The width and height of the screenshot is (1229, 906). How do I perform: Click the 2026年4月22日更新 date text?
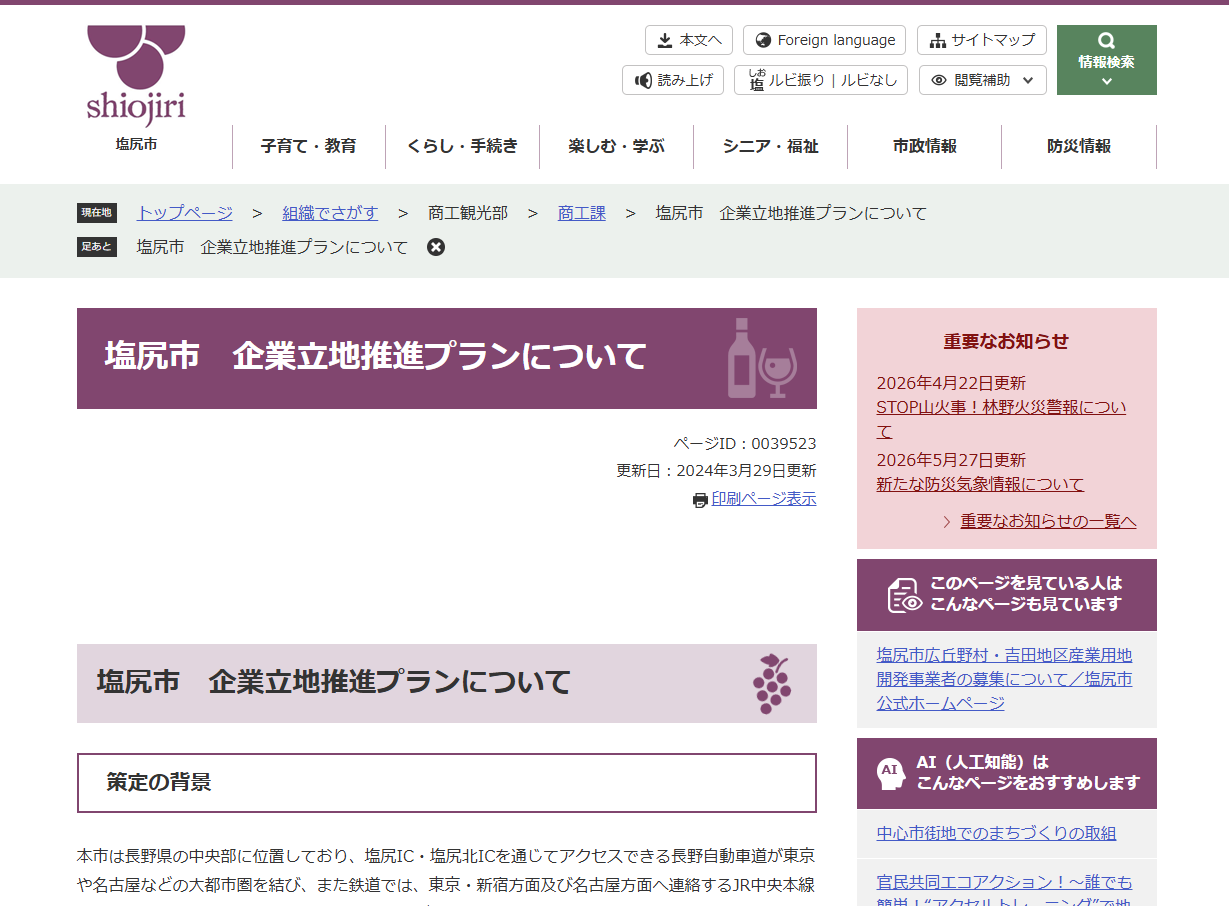pyautogui.click(x=951, y=383)
